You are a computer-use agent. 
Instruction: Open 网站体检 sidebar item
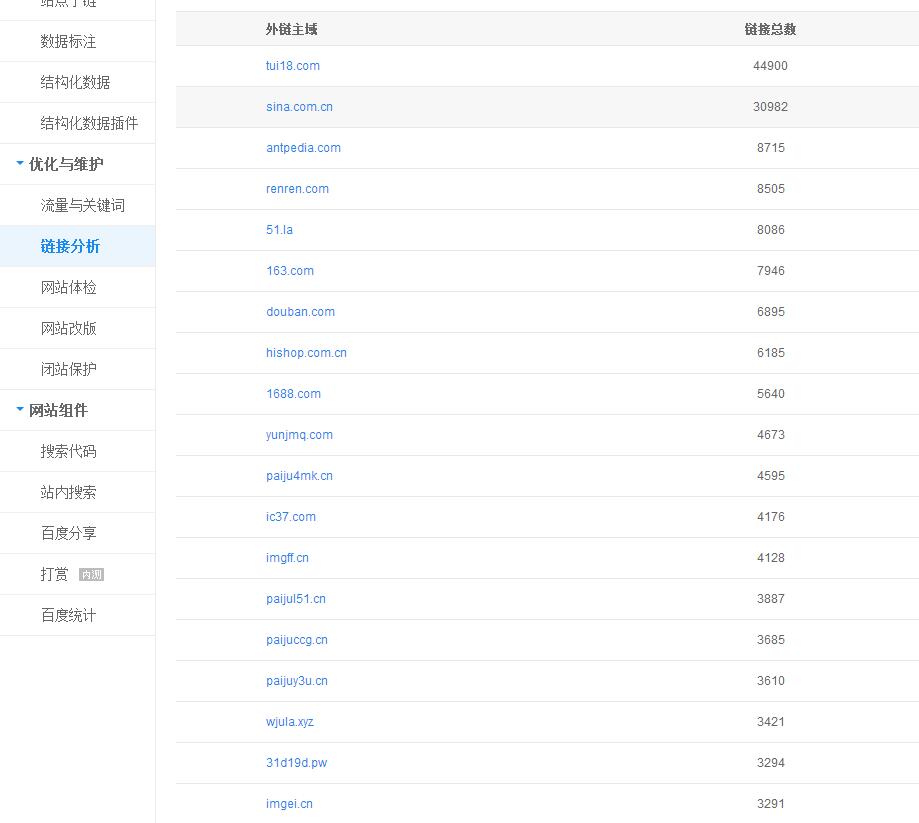pos(69,288)
